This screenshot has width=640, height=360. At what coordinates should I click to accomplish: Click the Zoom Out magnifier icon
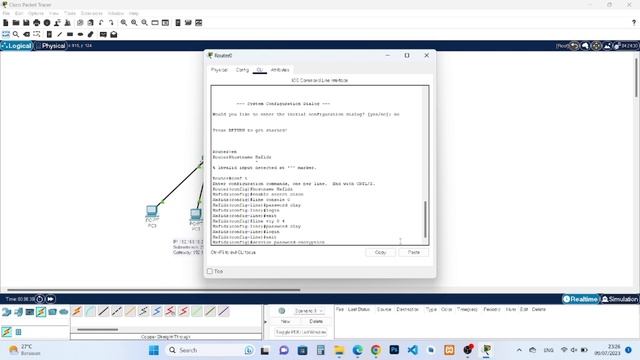coord(144,23)
